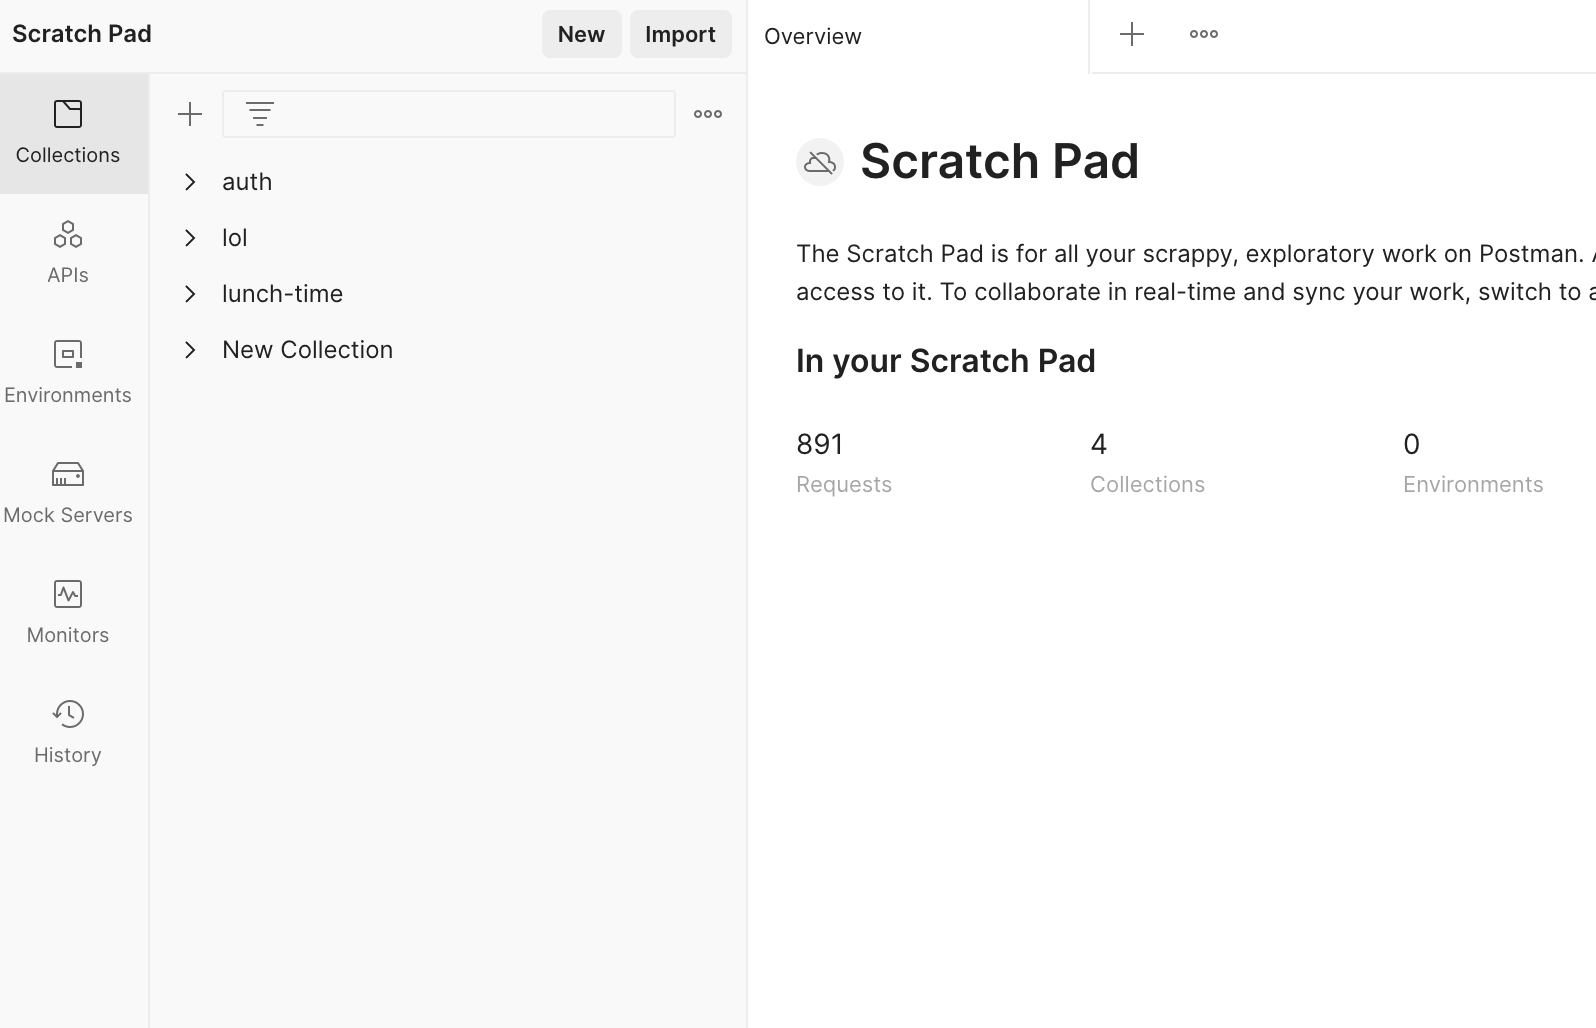
Task: Expand the lunch-time collection
Action: (190, 294)
